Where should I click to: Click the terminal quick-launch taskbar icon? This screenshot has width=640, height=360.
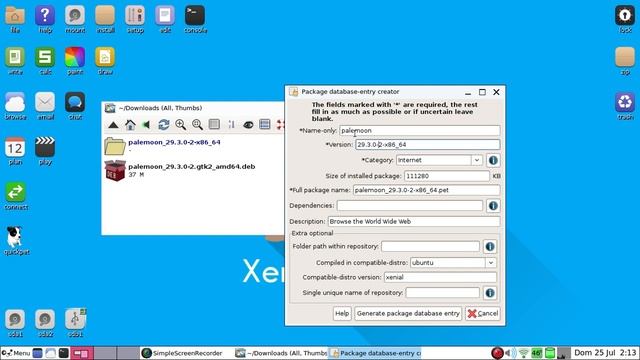coord(64,353)
